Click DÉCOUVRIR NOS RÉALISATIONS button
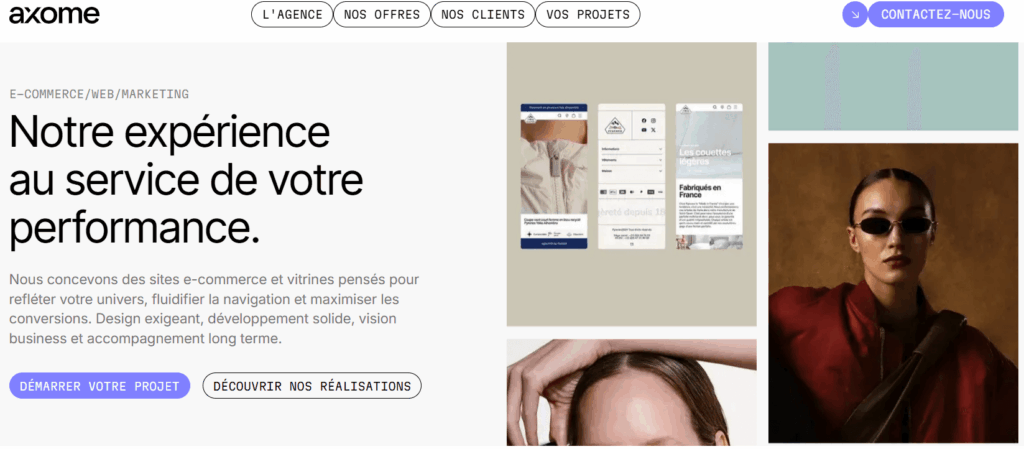Viewport: 1024px width, 449px height. tap(312, 386)
